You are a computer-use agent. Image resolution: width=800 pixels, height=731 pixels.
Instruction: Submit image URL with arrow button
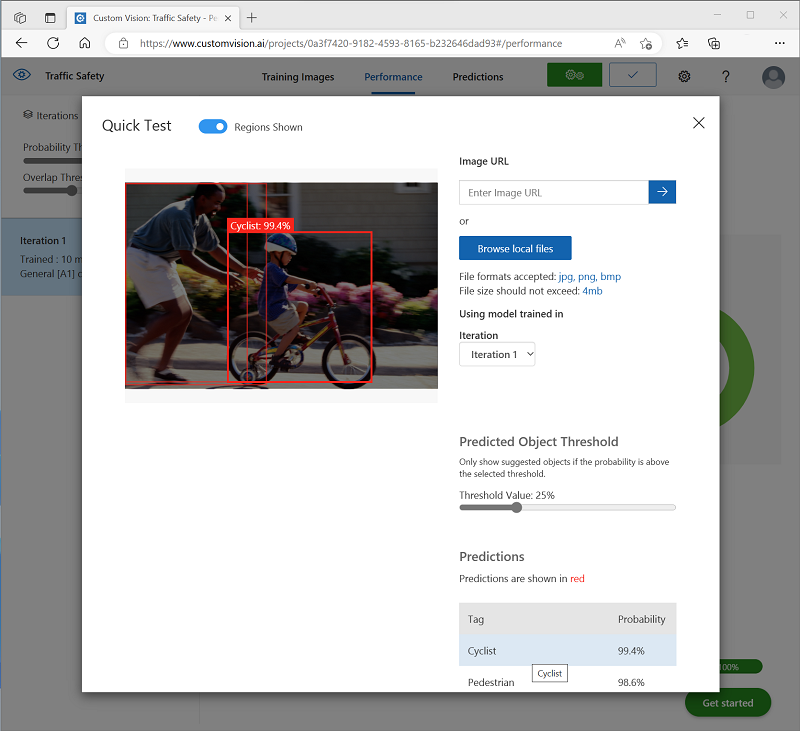[x=662, y=192]
